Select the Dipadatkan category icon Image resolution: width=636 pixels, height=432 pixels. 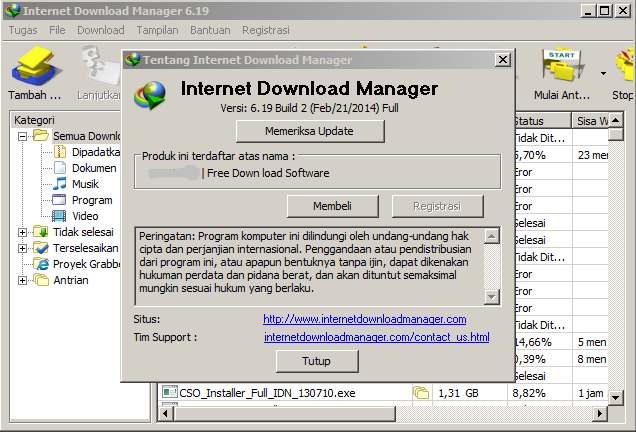point(60,152)
